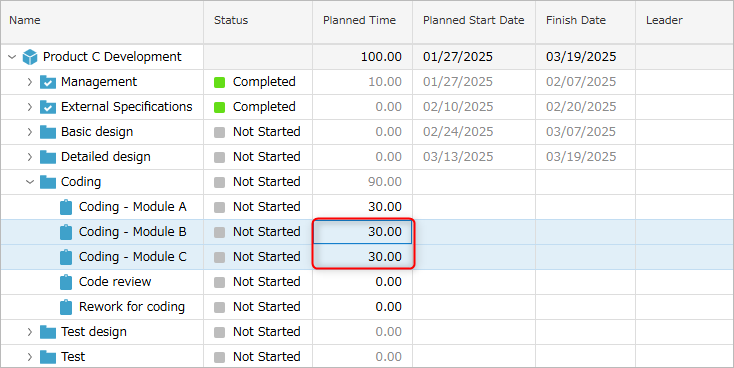Select the Coding - Module C row name
Viewport: 734px width, 368px height.
[132, 257]
